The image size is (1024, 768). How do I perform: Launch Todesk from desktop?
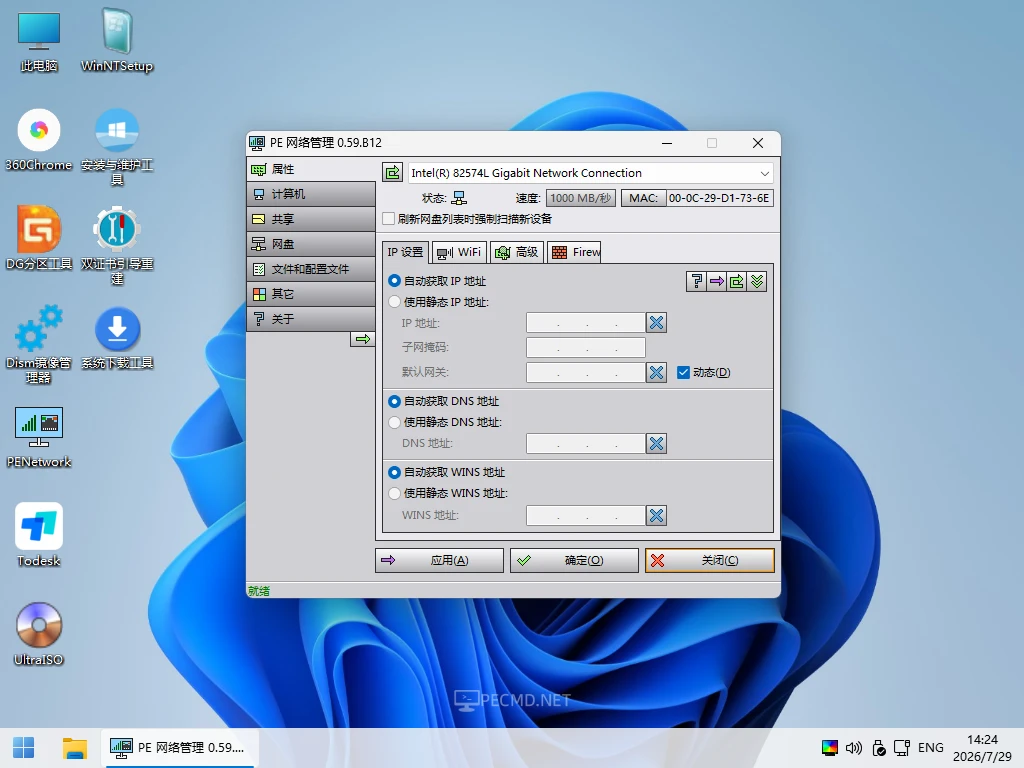pos(39,536)
